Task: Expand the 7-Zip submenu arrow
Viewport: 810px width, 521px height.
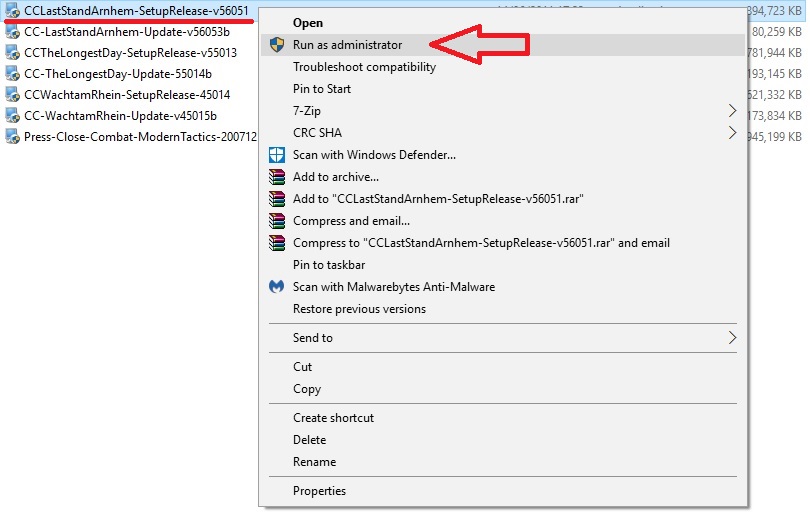Action: [732, 110]
